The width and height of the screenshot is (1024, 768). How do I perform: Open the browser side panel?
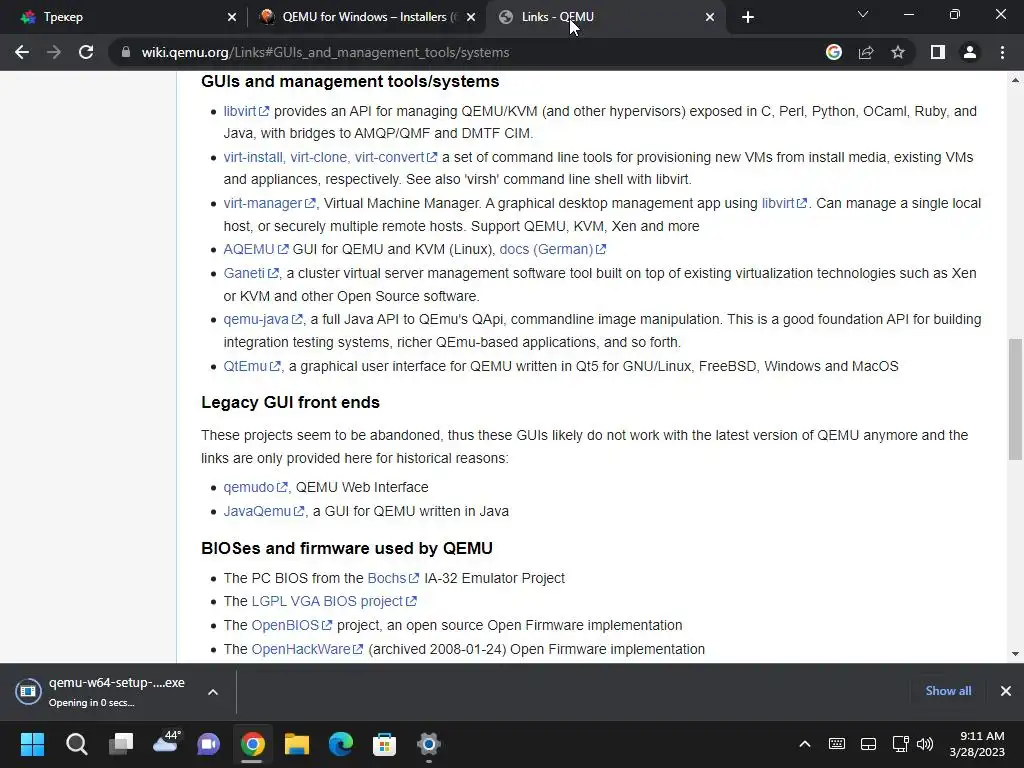938,52
